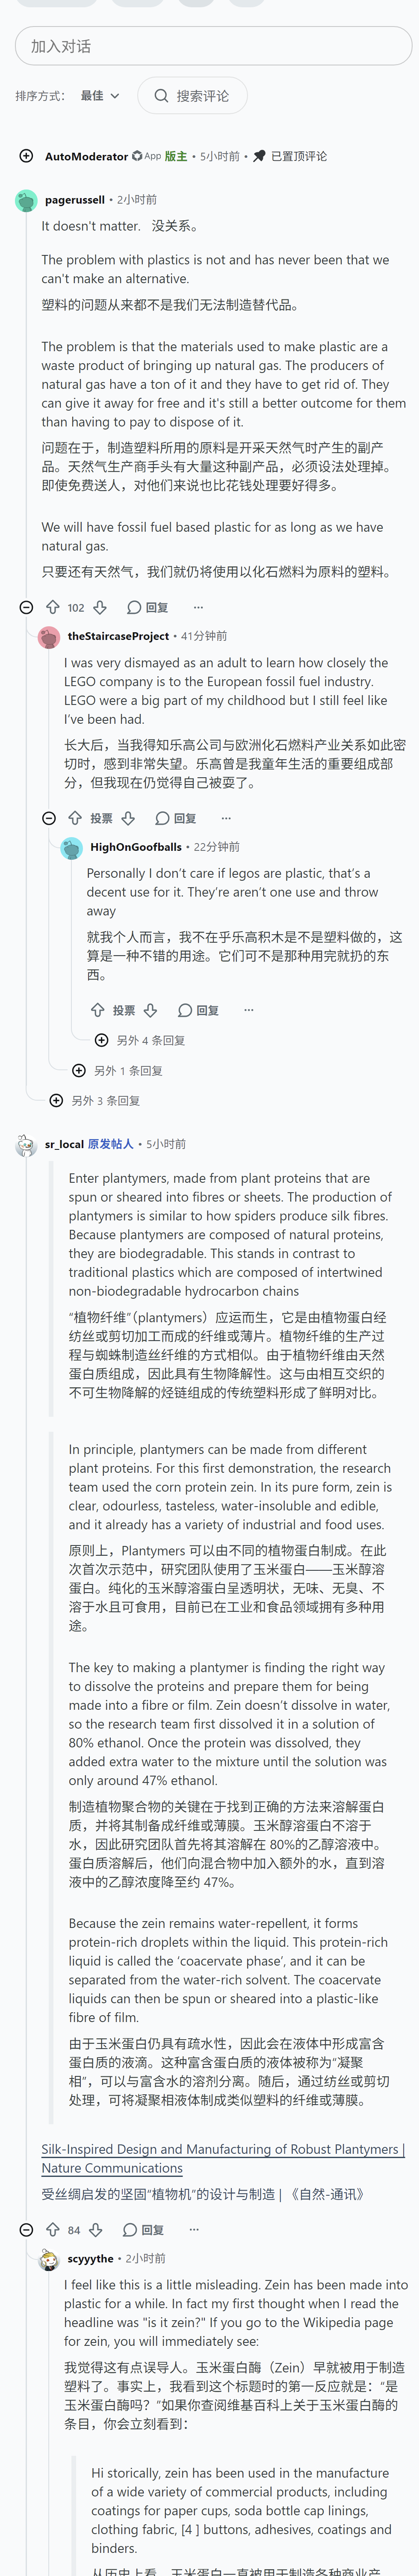This screenshot has width=419, height=2576.
Task: Open scyyythe's user profile
Action: click(90, 2258)
